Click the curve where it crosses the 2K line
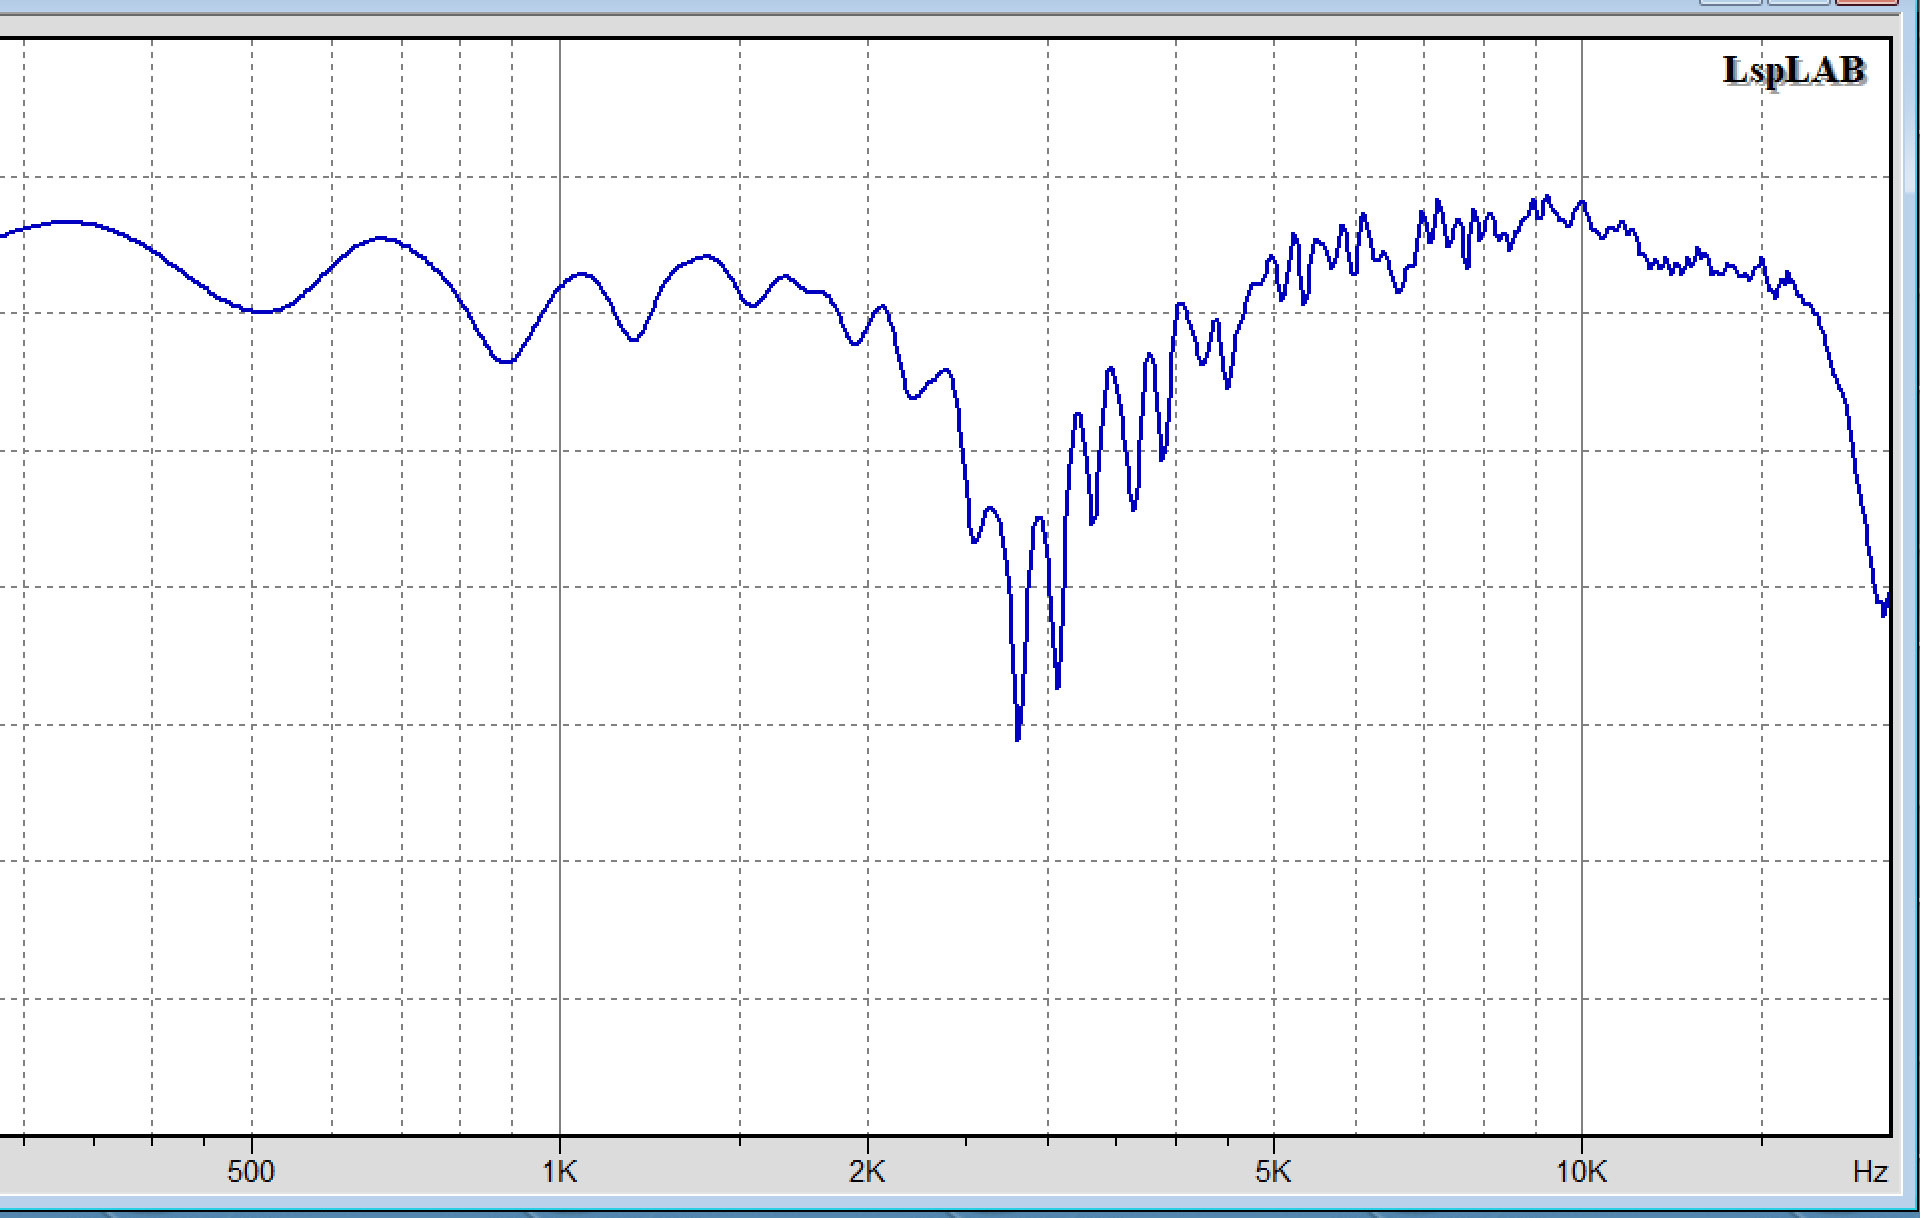The width and height of the screenshot is (1920, 1218). click(x=868, y=326)
